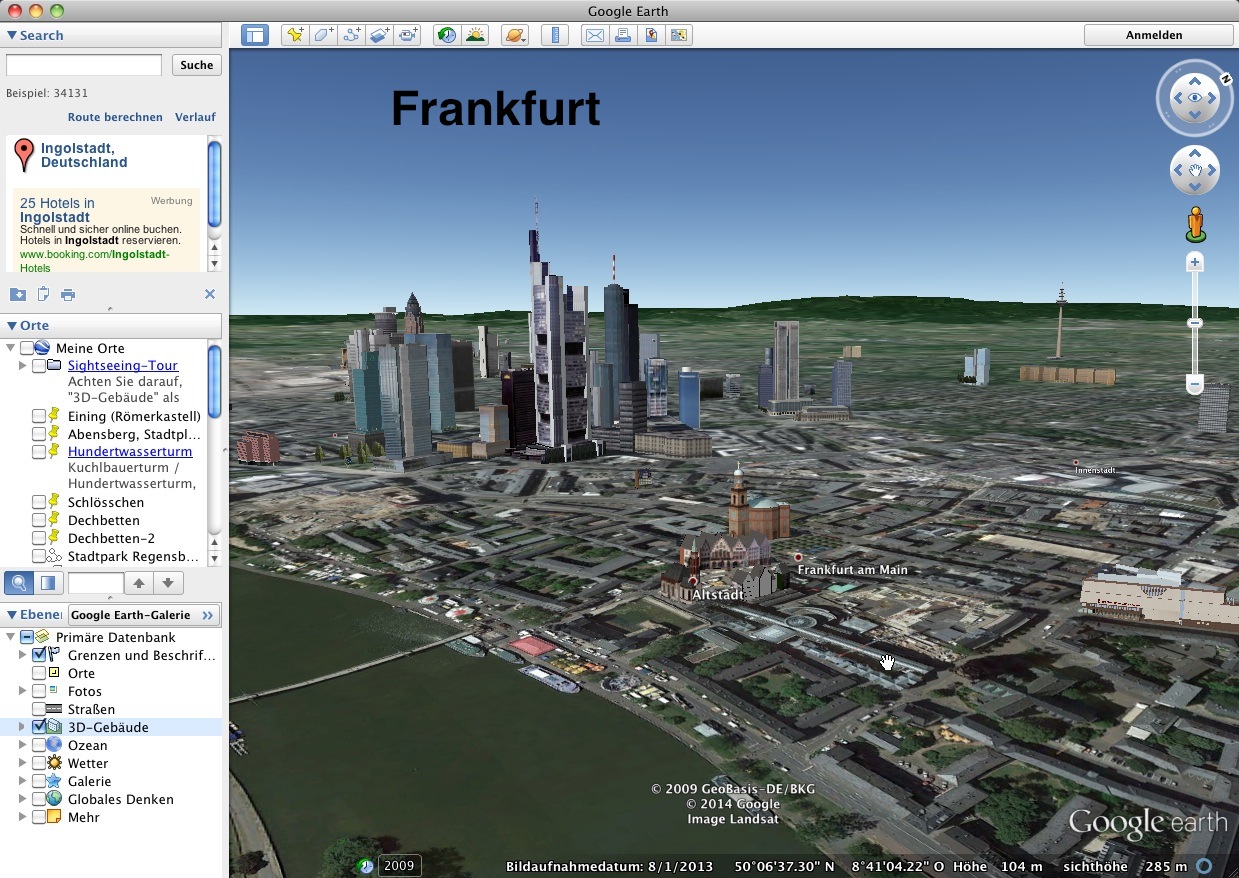
Task: Expand the Fotos layer
Action: click(x=23, y=691)
